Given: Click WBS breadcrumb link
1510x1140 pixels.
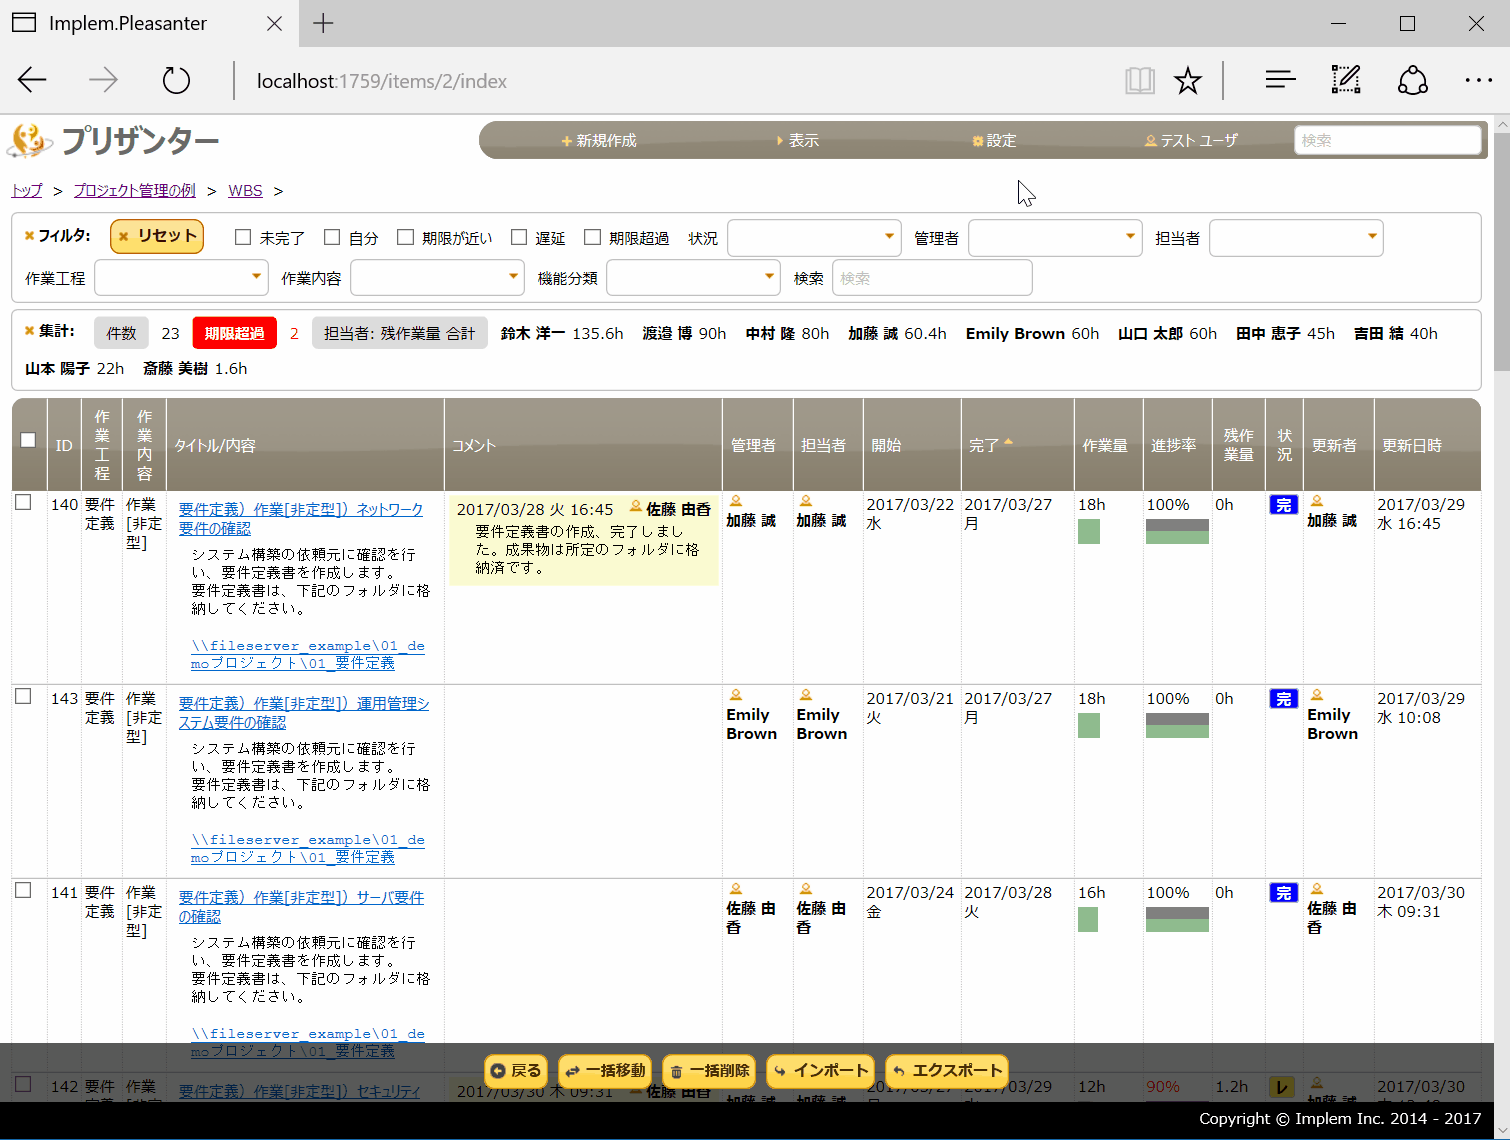Looking at the screenshot, I should pyautogui.click(x=245, y=190).
